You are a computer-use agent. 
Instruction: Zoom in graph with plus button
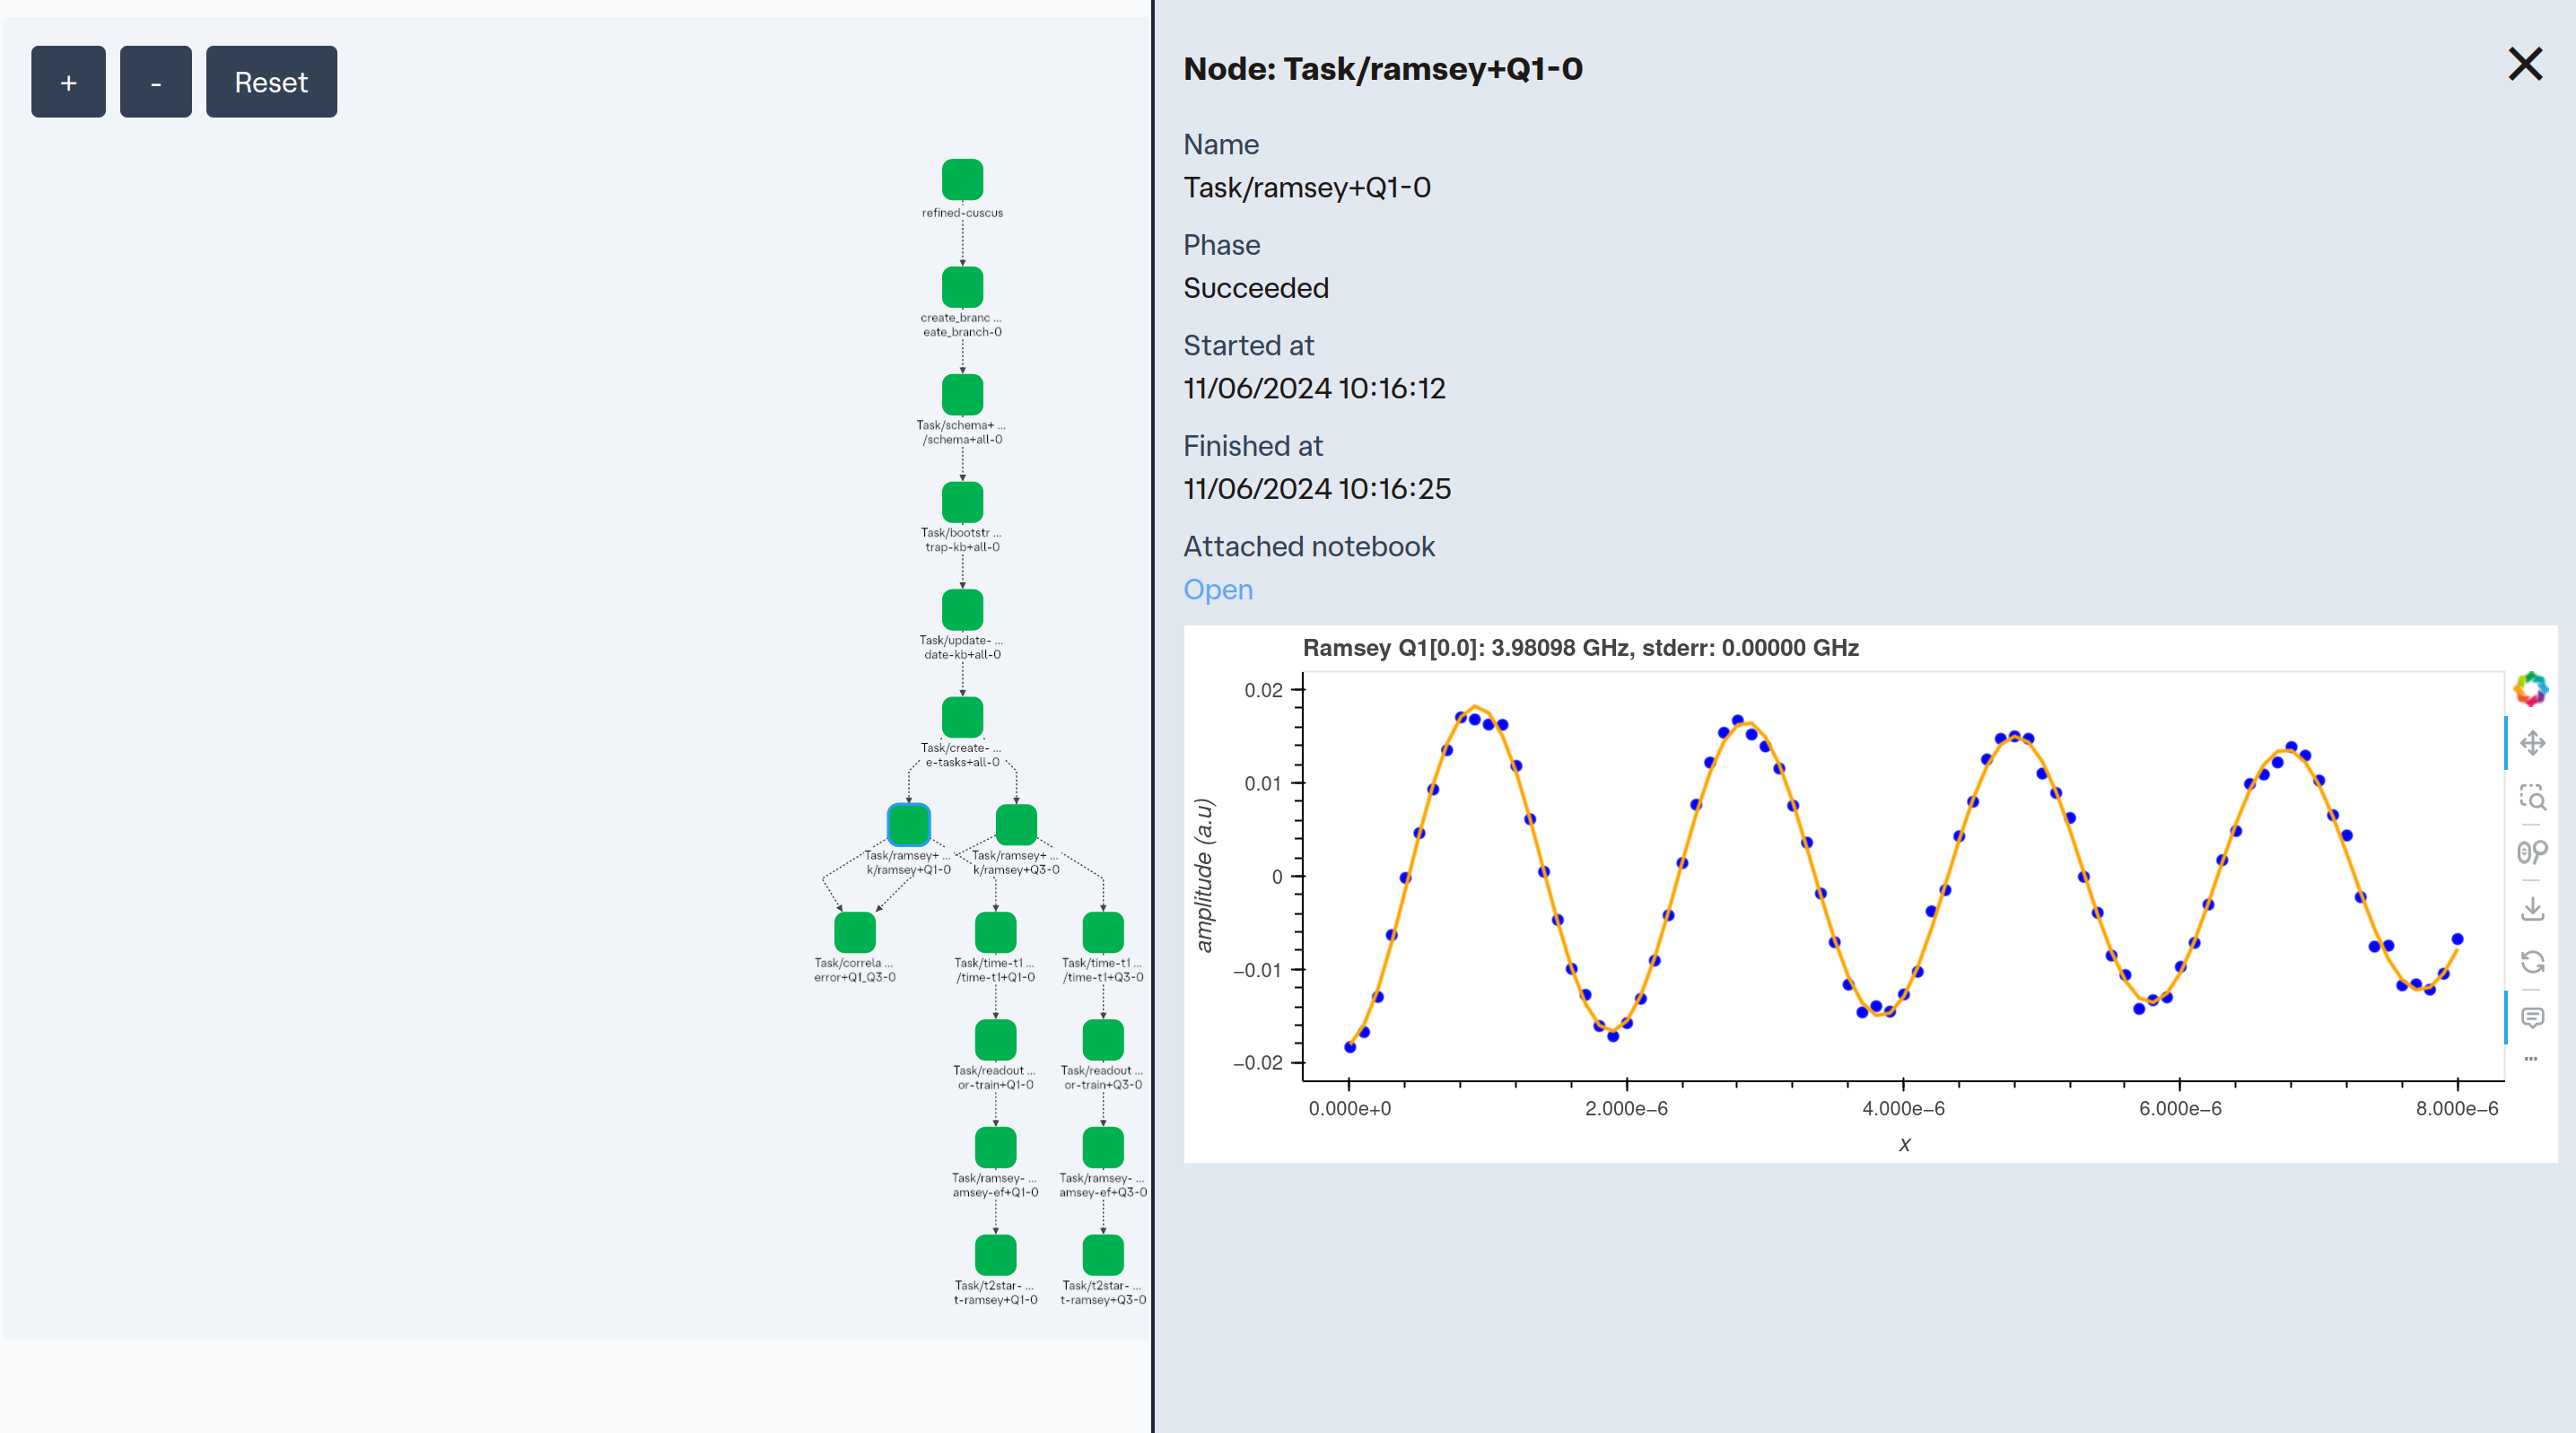click(x=68, y=82)
